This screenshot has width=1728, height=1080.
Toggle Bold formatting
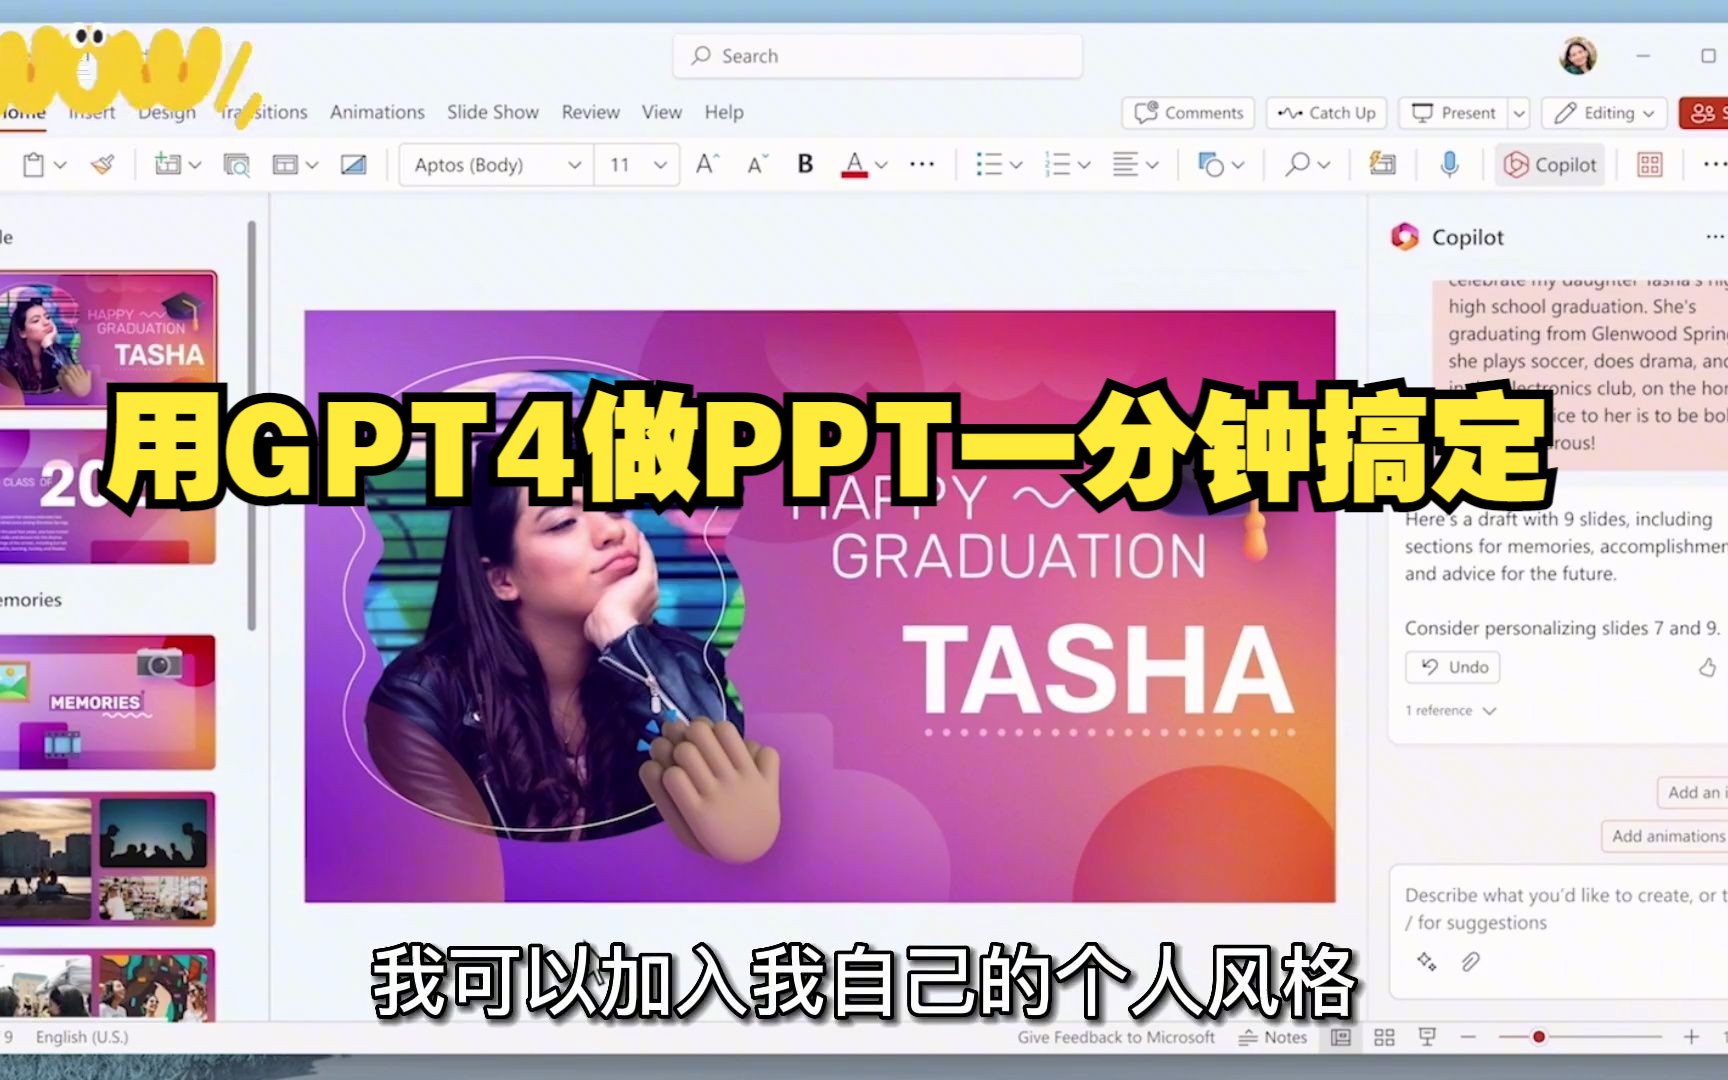(x=804, y=164)
